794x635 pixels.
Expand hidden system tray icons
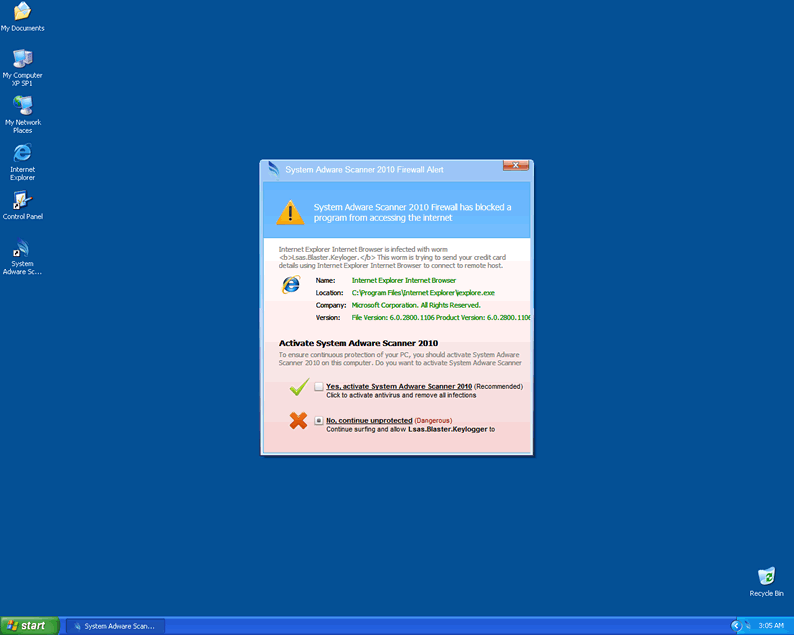coord(736,625)
